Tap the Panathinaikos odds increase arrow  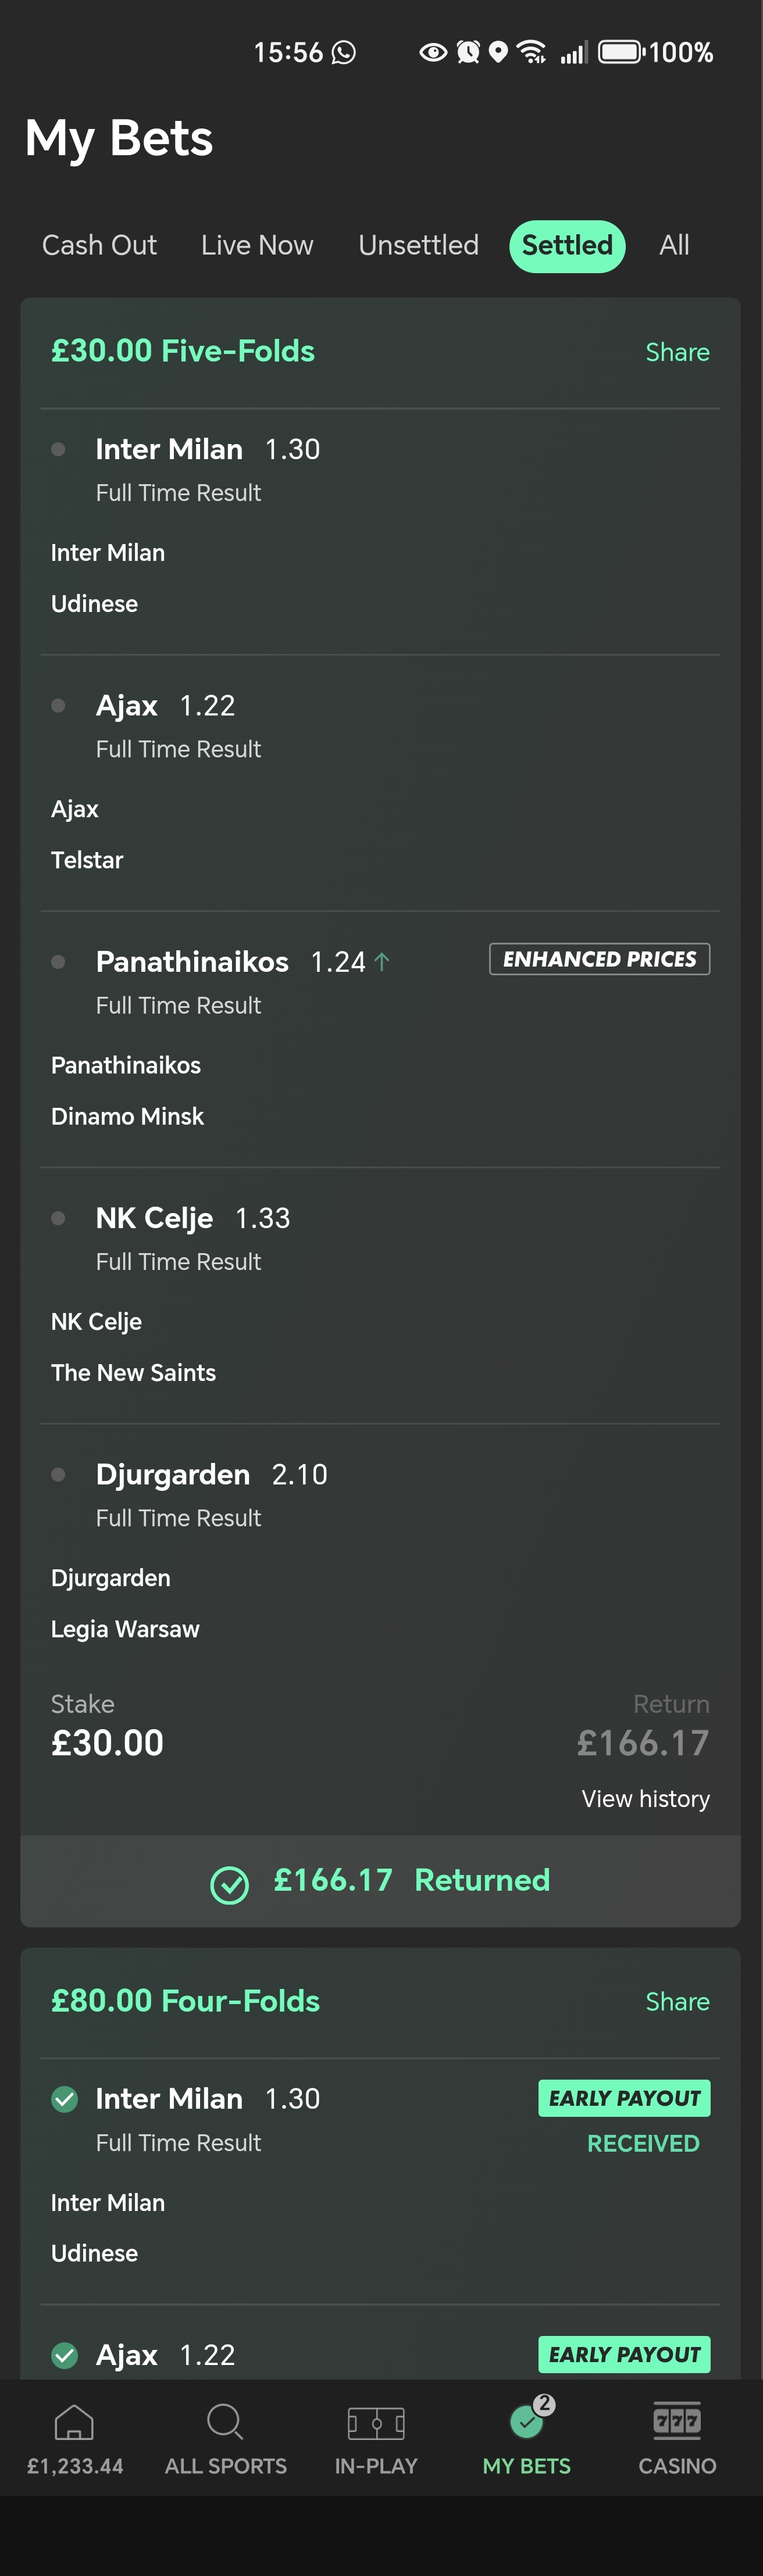point(382,962)
